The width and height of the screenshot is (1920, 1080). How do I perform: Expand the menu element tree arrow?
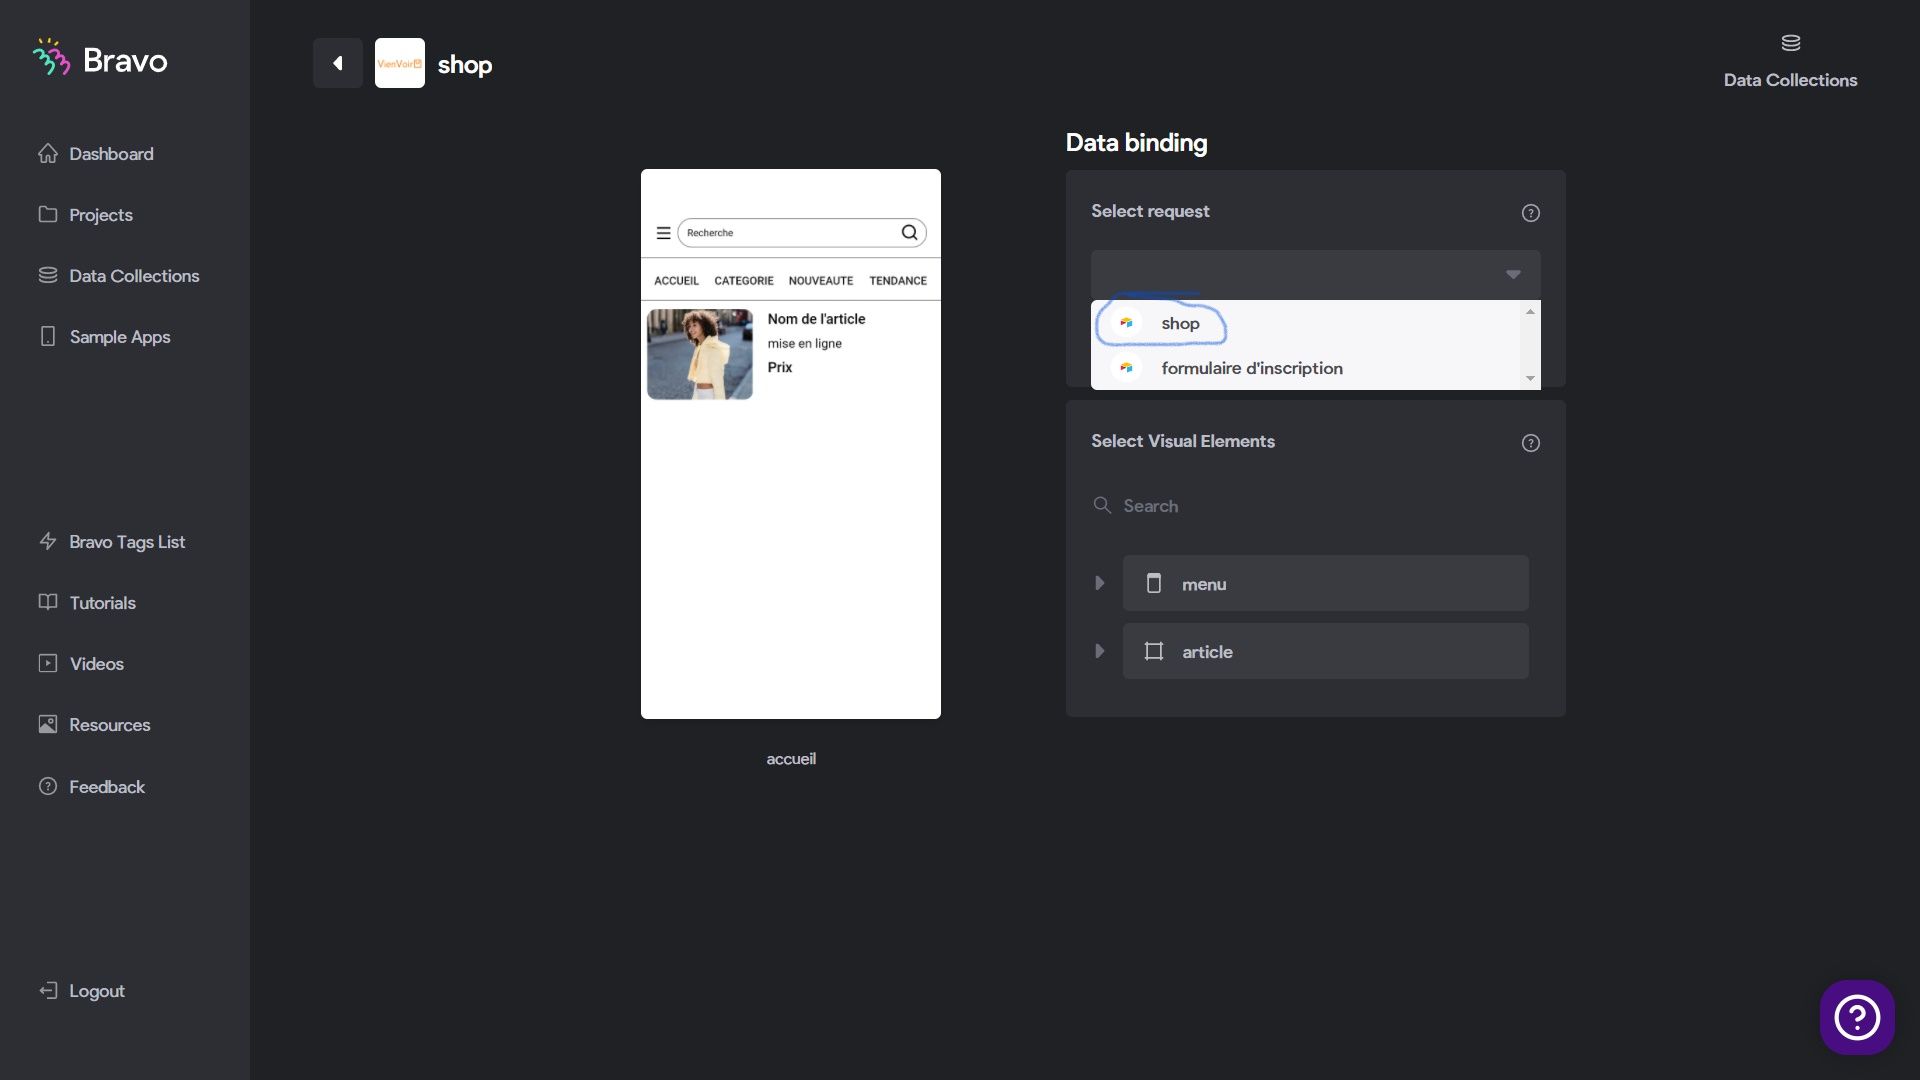coord(1100,583)
